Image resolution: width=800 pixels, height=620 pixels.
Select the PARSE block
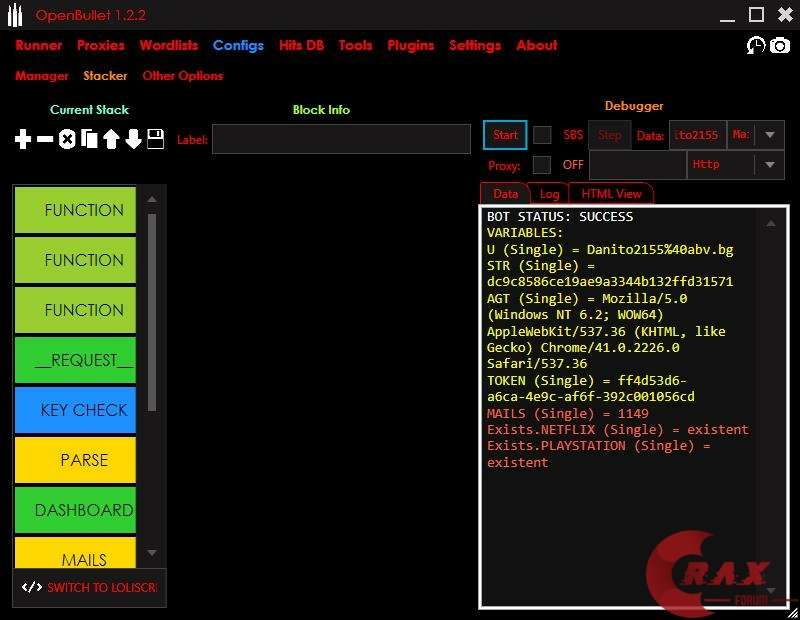point(76,460)
